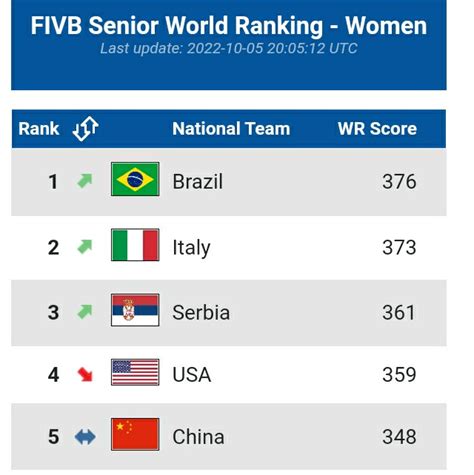Screen dimensions: 474x475
Task: Click the Serbia flag icon
Action: pyautogui.click(x=135, y=310)
